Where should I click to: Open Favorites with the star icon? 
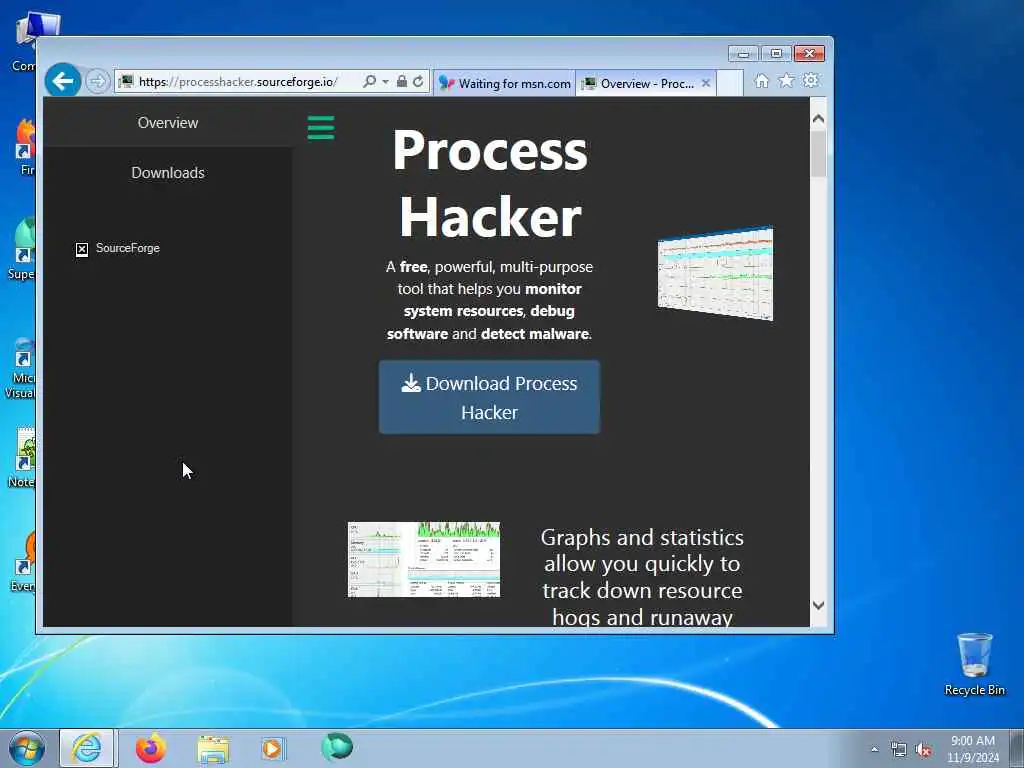786,80
